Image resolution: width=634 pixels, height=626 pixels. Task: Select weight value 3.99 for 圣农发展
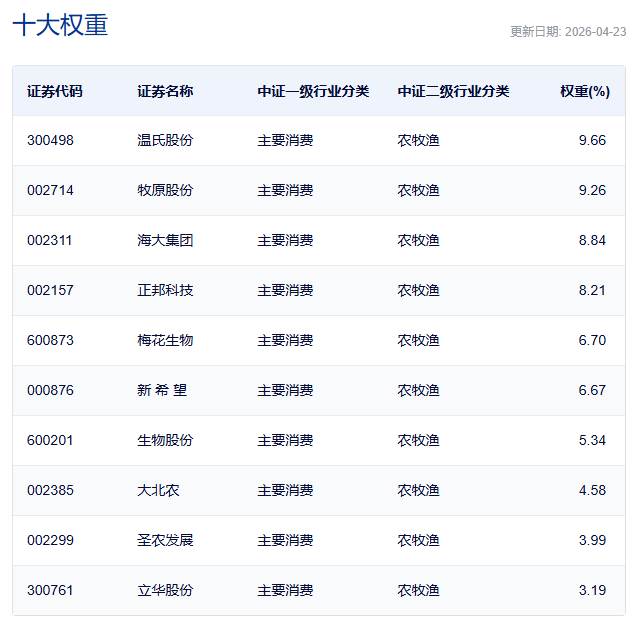(x=592, y=540)
